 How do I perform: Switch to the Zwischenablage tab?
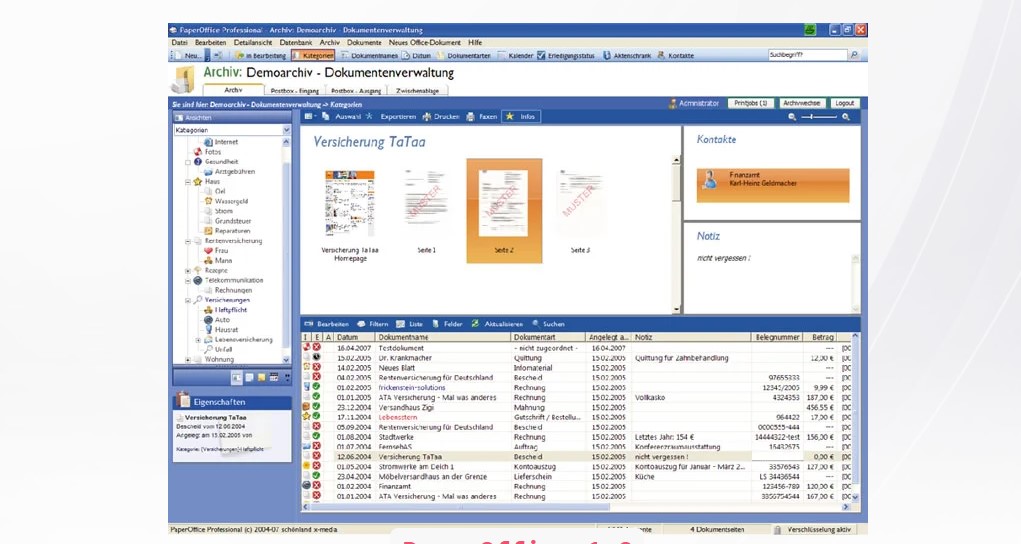pos(417,91)
